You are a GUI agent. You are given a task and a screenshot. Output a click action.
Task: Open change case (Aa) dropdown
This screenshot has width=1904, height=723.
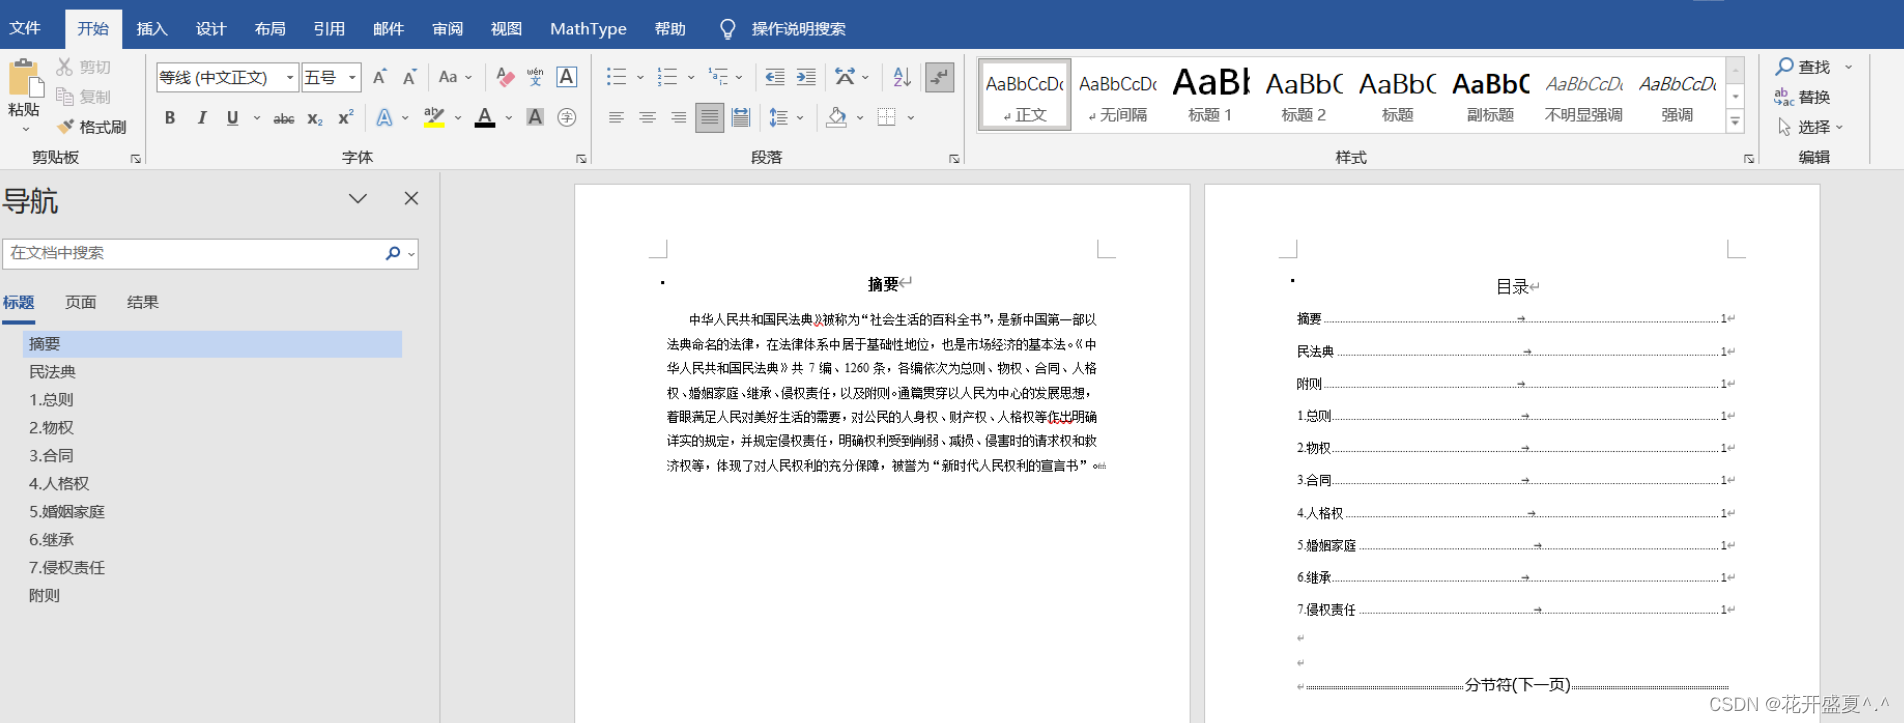pyautogui.click(x=455, y=77)
